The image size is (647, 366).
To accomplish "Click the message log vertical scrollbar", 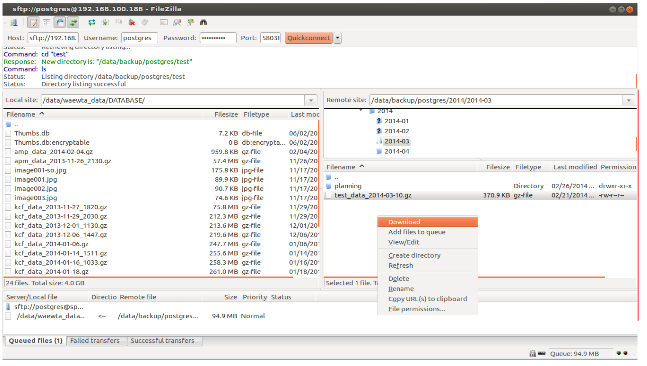I will coord(636,68).
